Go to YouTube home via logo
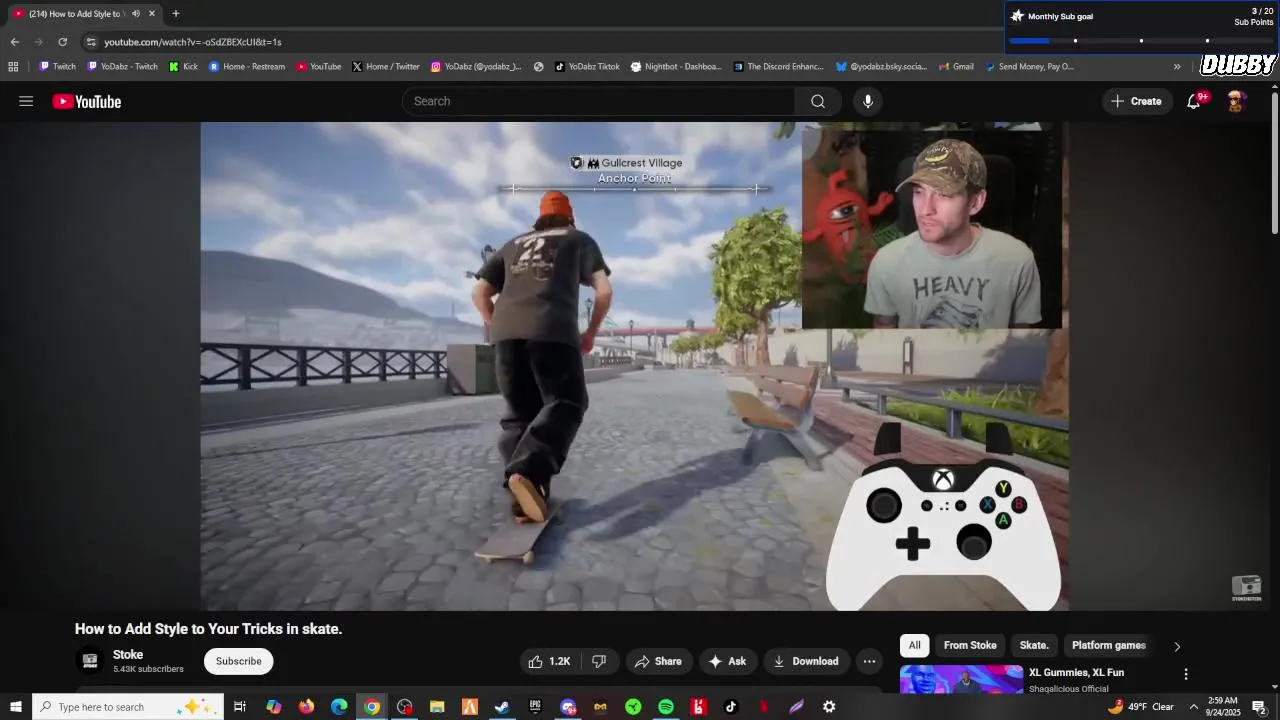Screen dimensions: 1280x720 click(87, 101)
